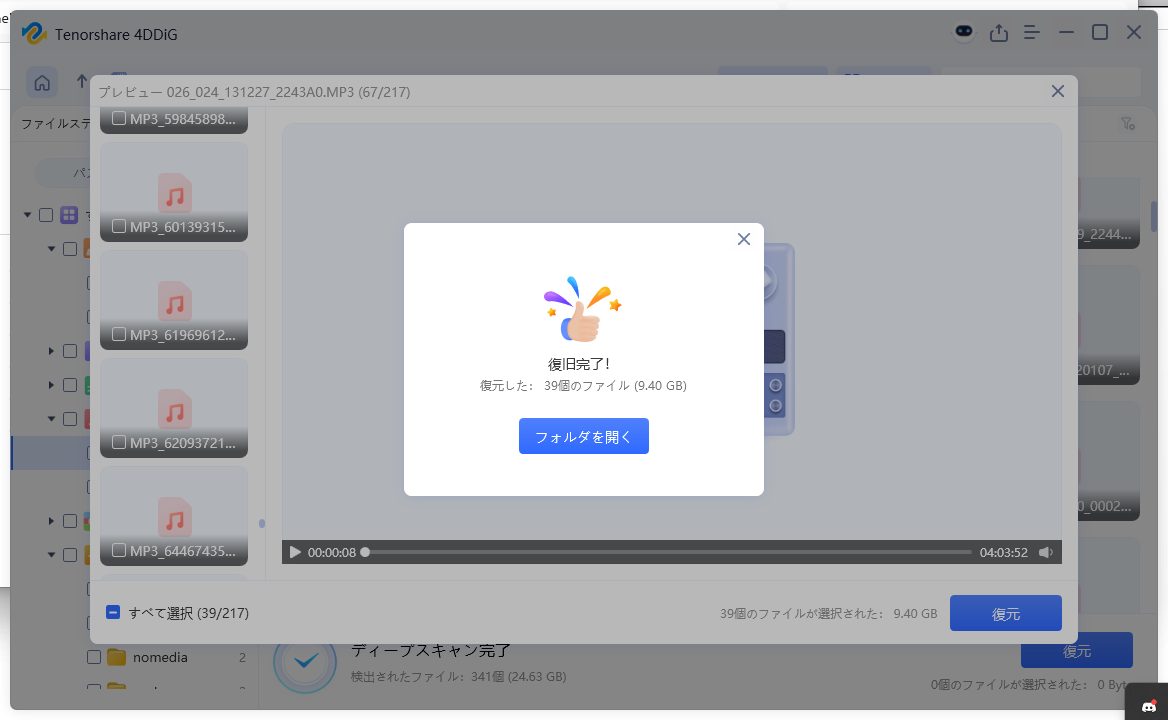Collapse the top-level tree root arrow
Screen dimensions: 1168x720
pyautogui.click(x=27, y=215)
